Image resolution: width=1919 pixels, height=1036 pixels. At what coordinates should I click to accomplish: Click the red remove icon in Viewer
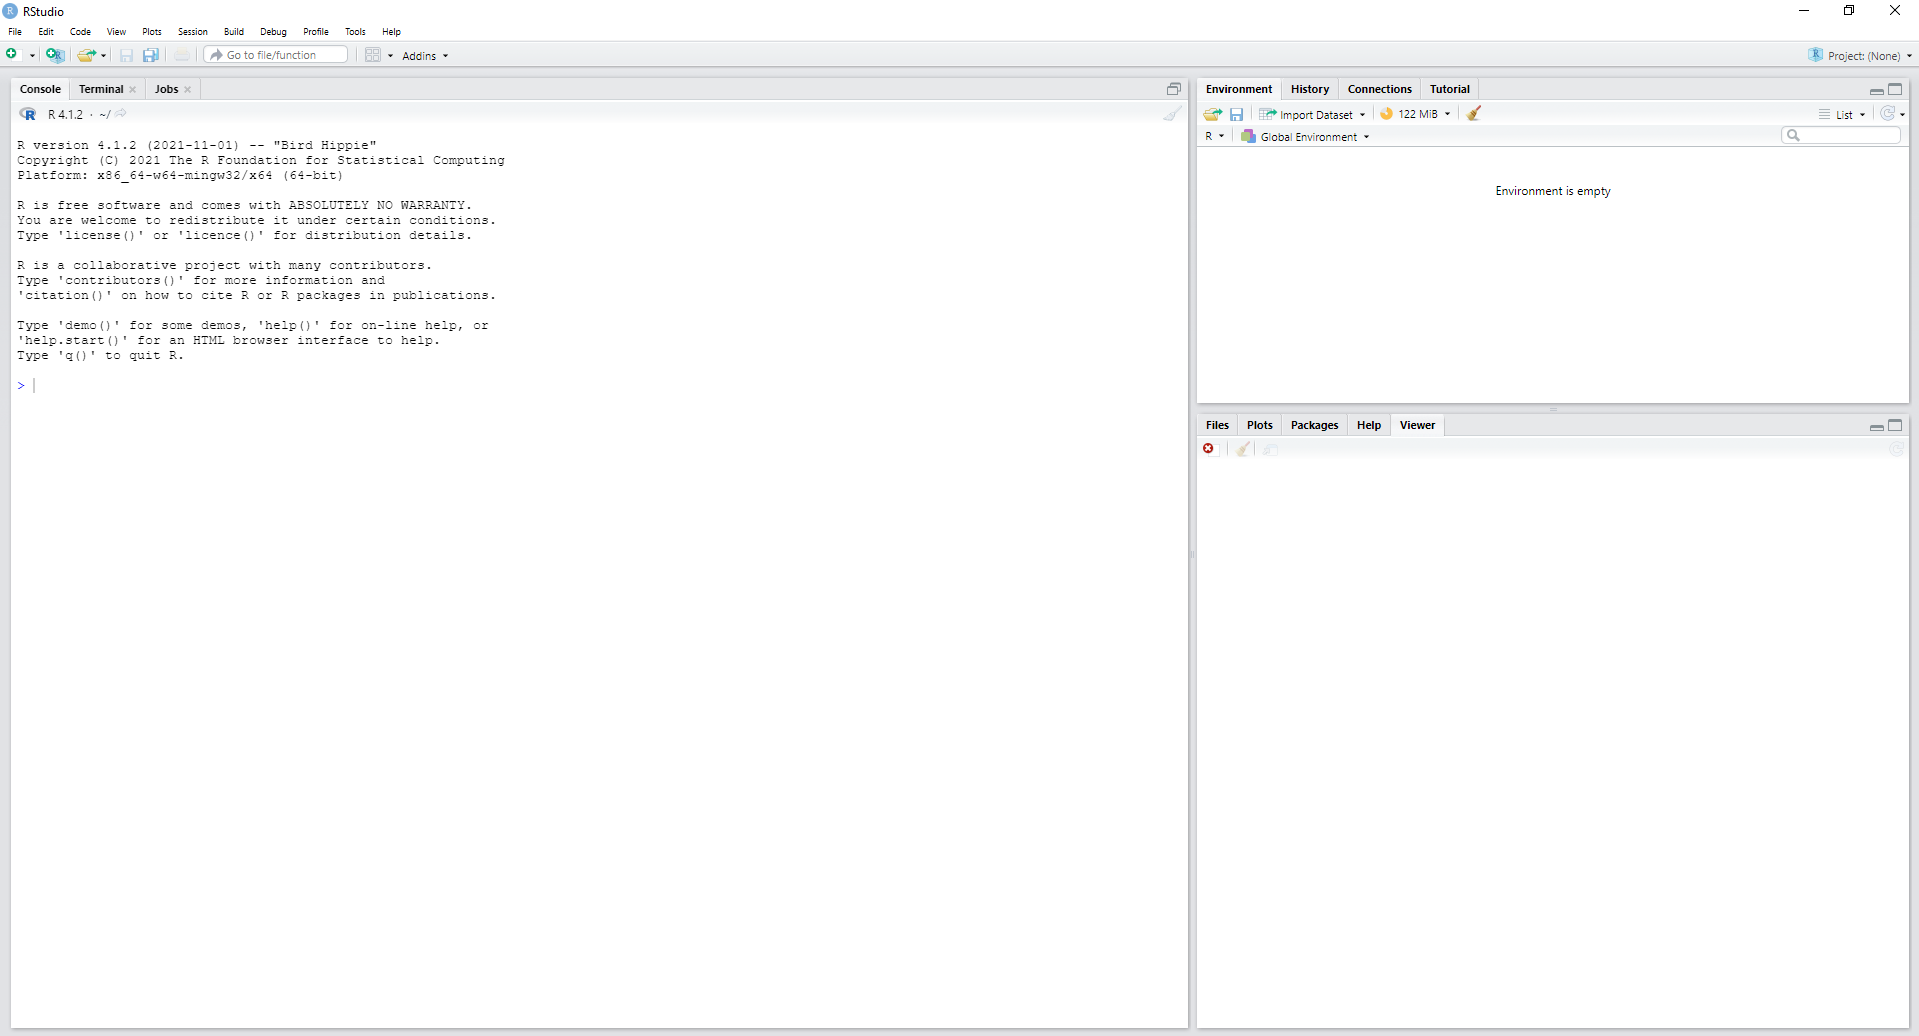[x=1209, y=449]
